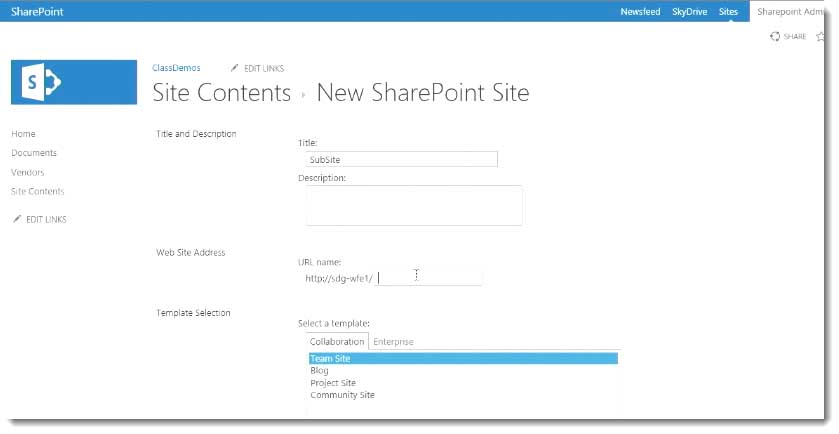
Task: Click the http://sdg-wfe1/ URL prefix
Action: point(339,278)
